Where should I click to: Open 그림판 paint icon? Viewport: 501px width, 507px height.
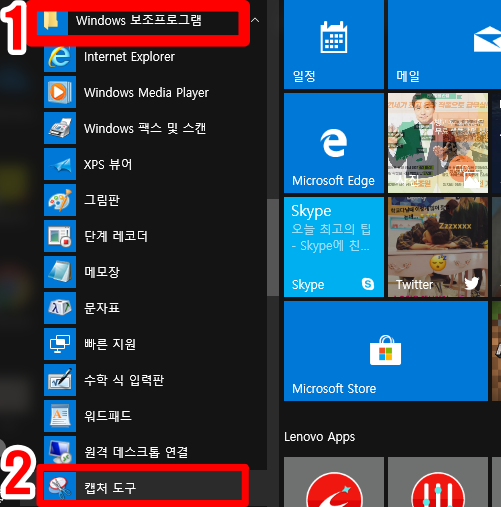point(60,200)
